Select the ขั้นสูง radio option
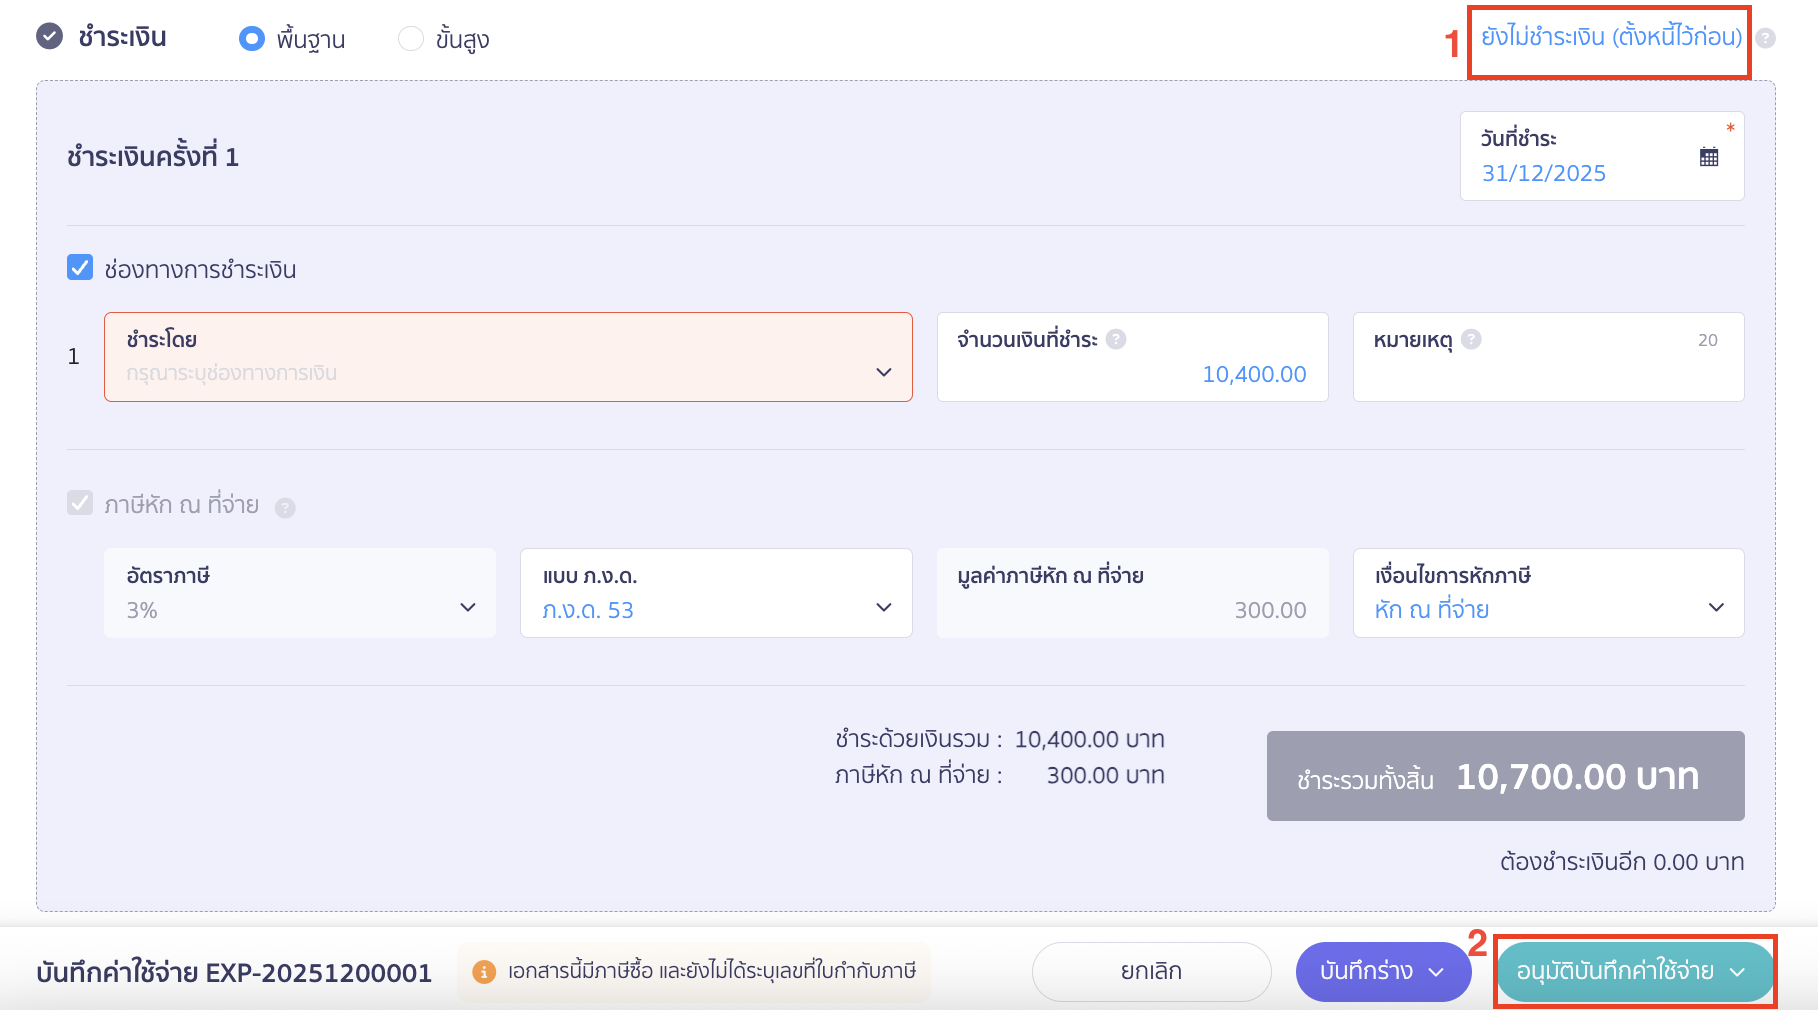 (x=411, y=39)
